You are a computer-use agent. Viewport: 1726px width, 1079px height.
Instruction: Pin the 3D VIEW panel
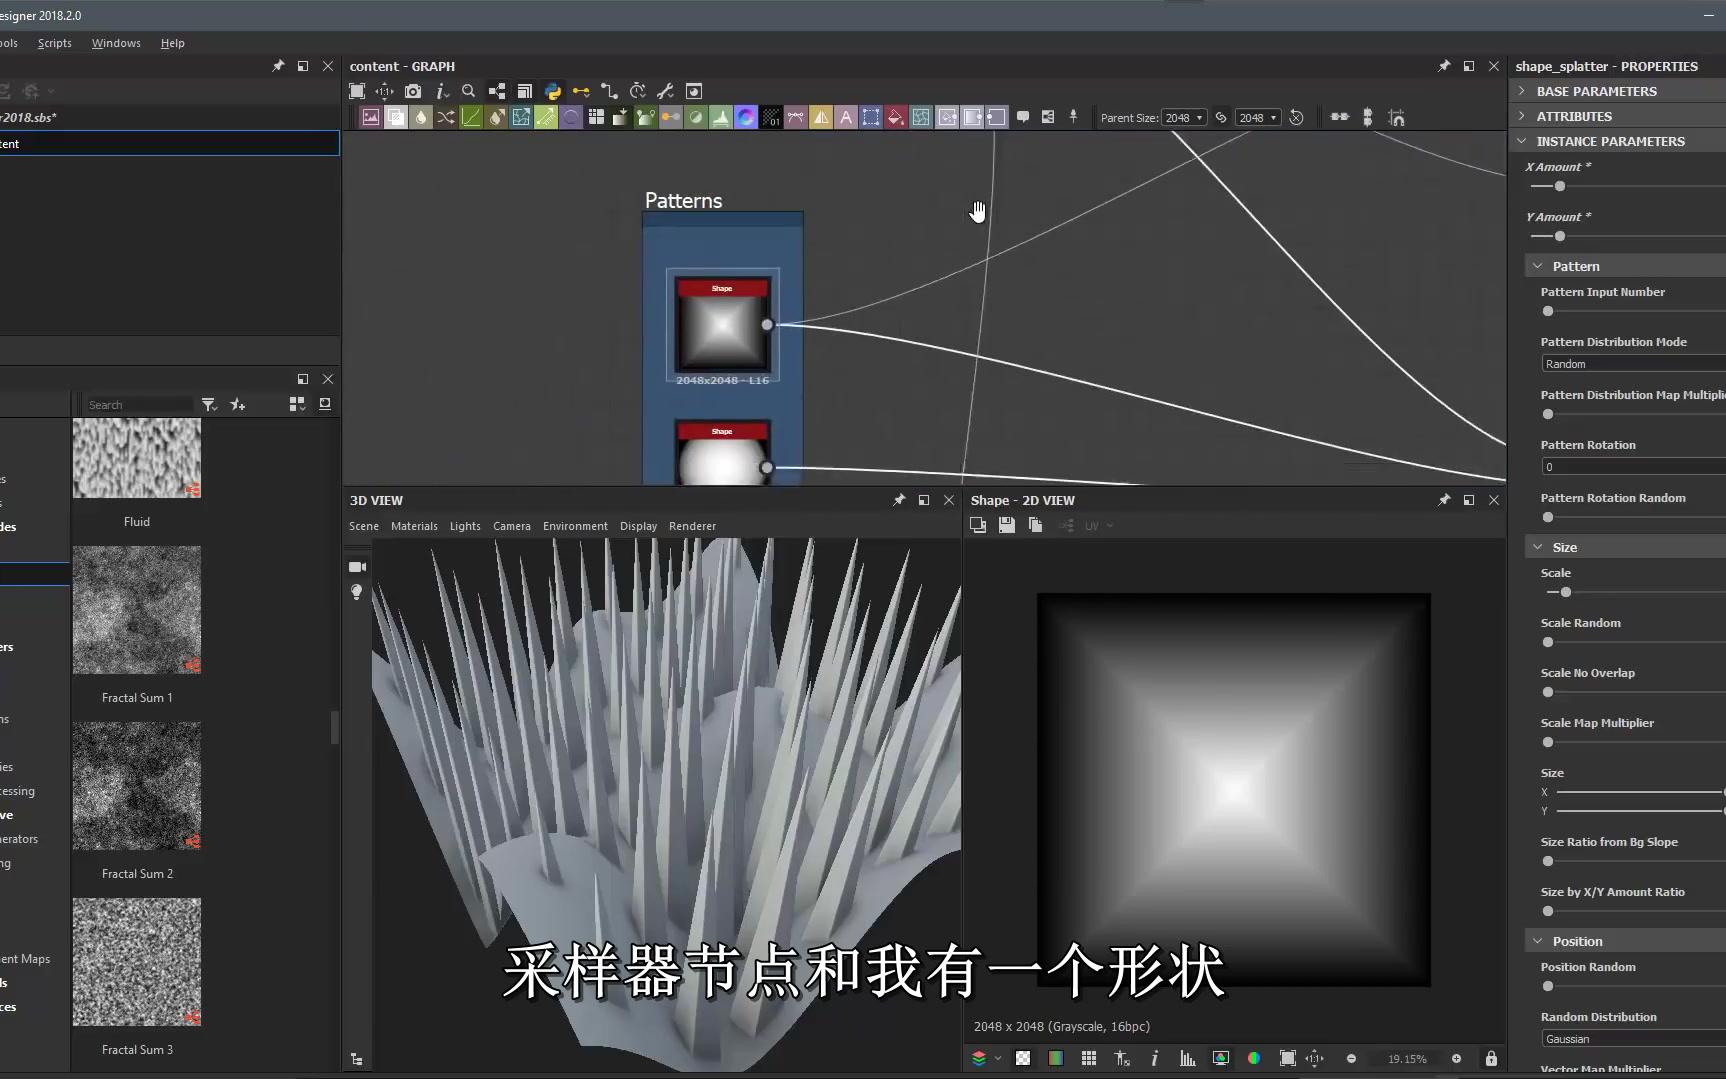(899, 500)
